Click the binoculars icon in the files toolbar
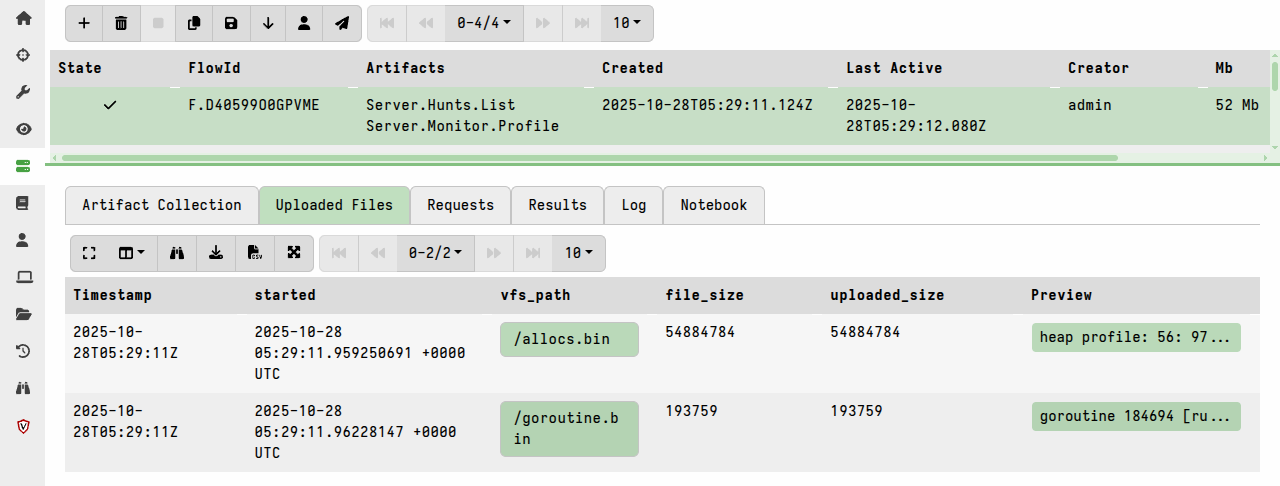The height and width of the screenshot is (486, 1280). [x=177, y=253]
